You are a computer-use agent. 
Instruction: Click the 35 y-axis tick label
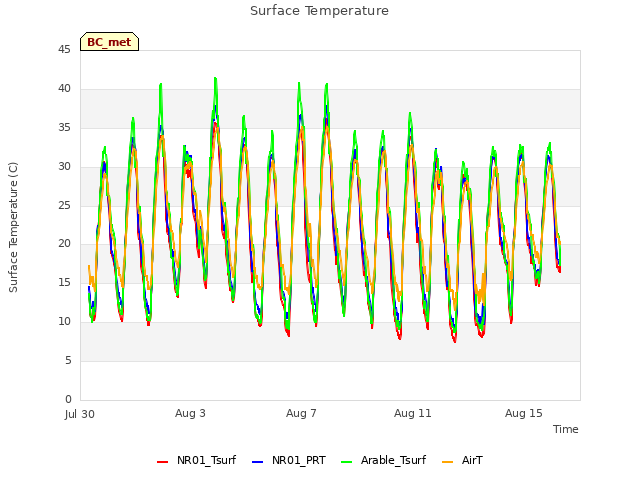point(64,127)
